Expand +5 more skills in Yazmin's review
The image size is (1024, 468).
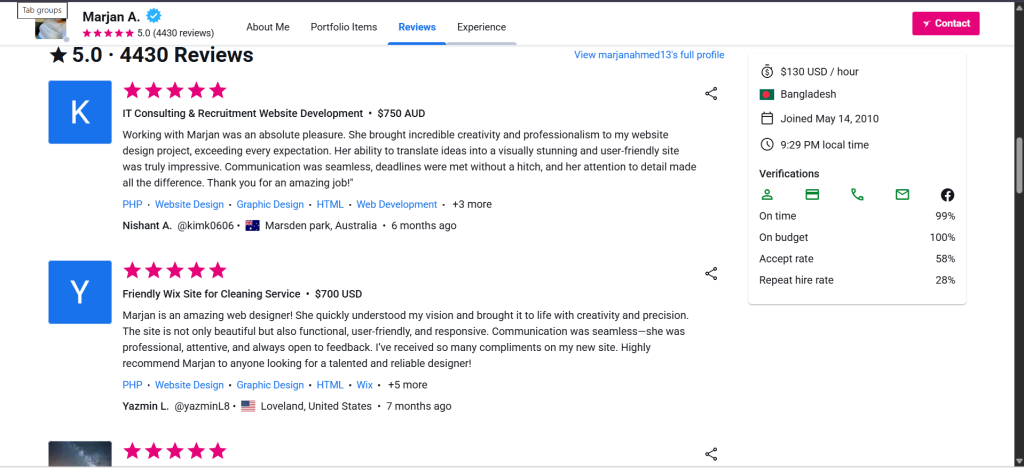point(408,384)
